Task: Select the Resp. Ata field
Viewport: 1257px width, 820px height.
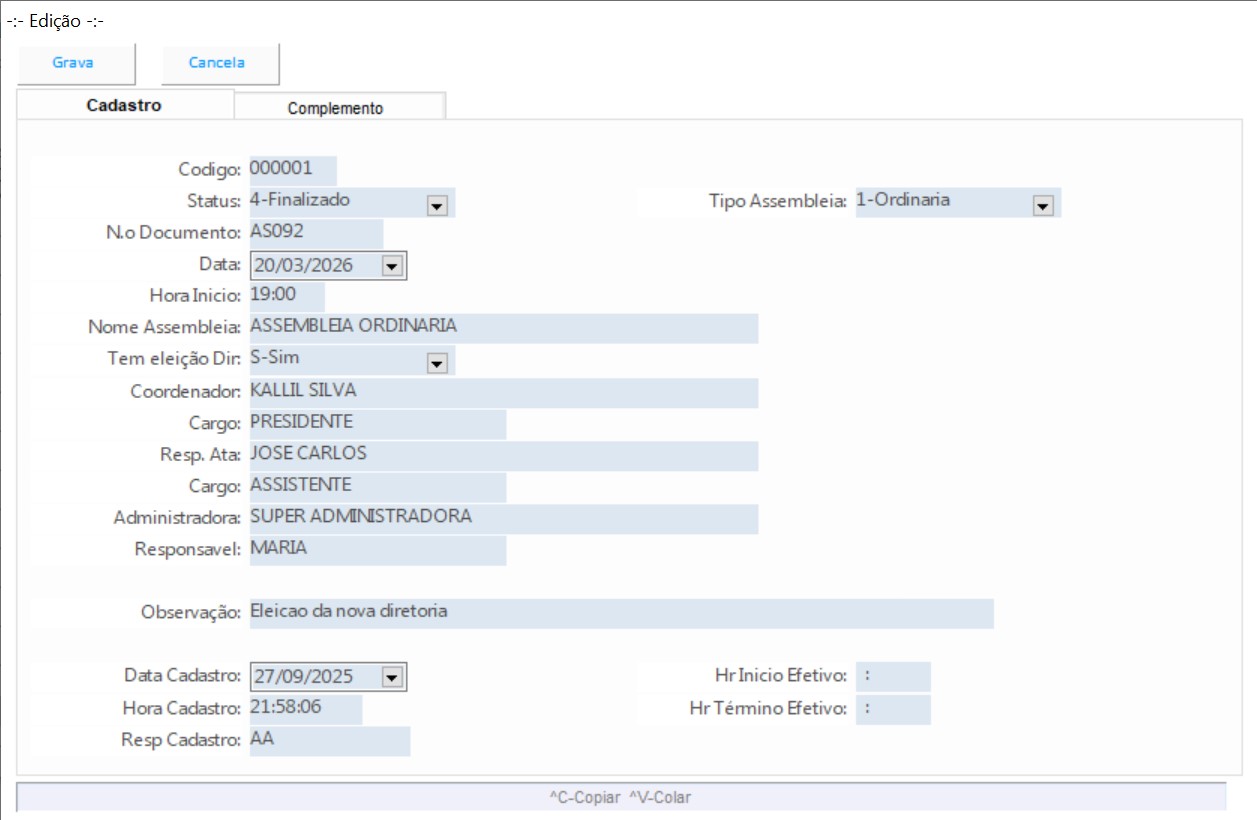Action: click(x=502, y=454)
